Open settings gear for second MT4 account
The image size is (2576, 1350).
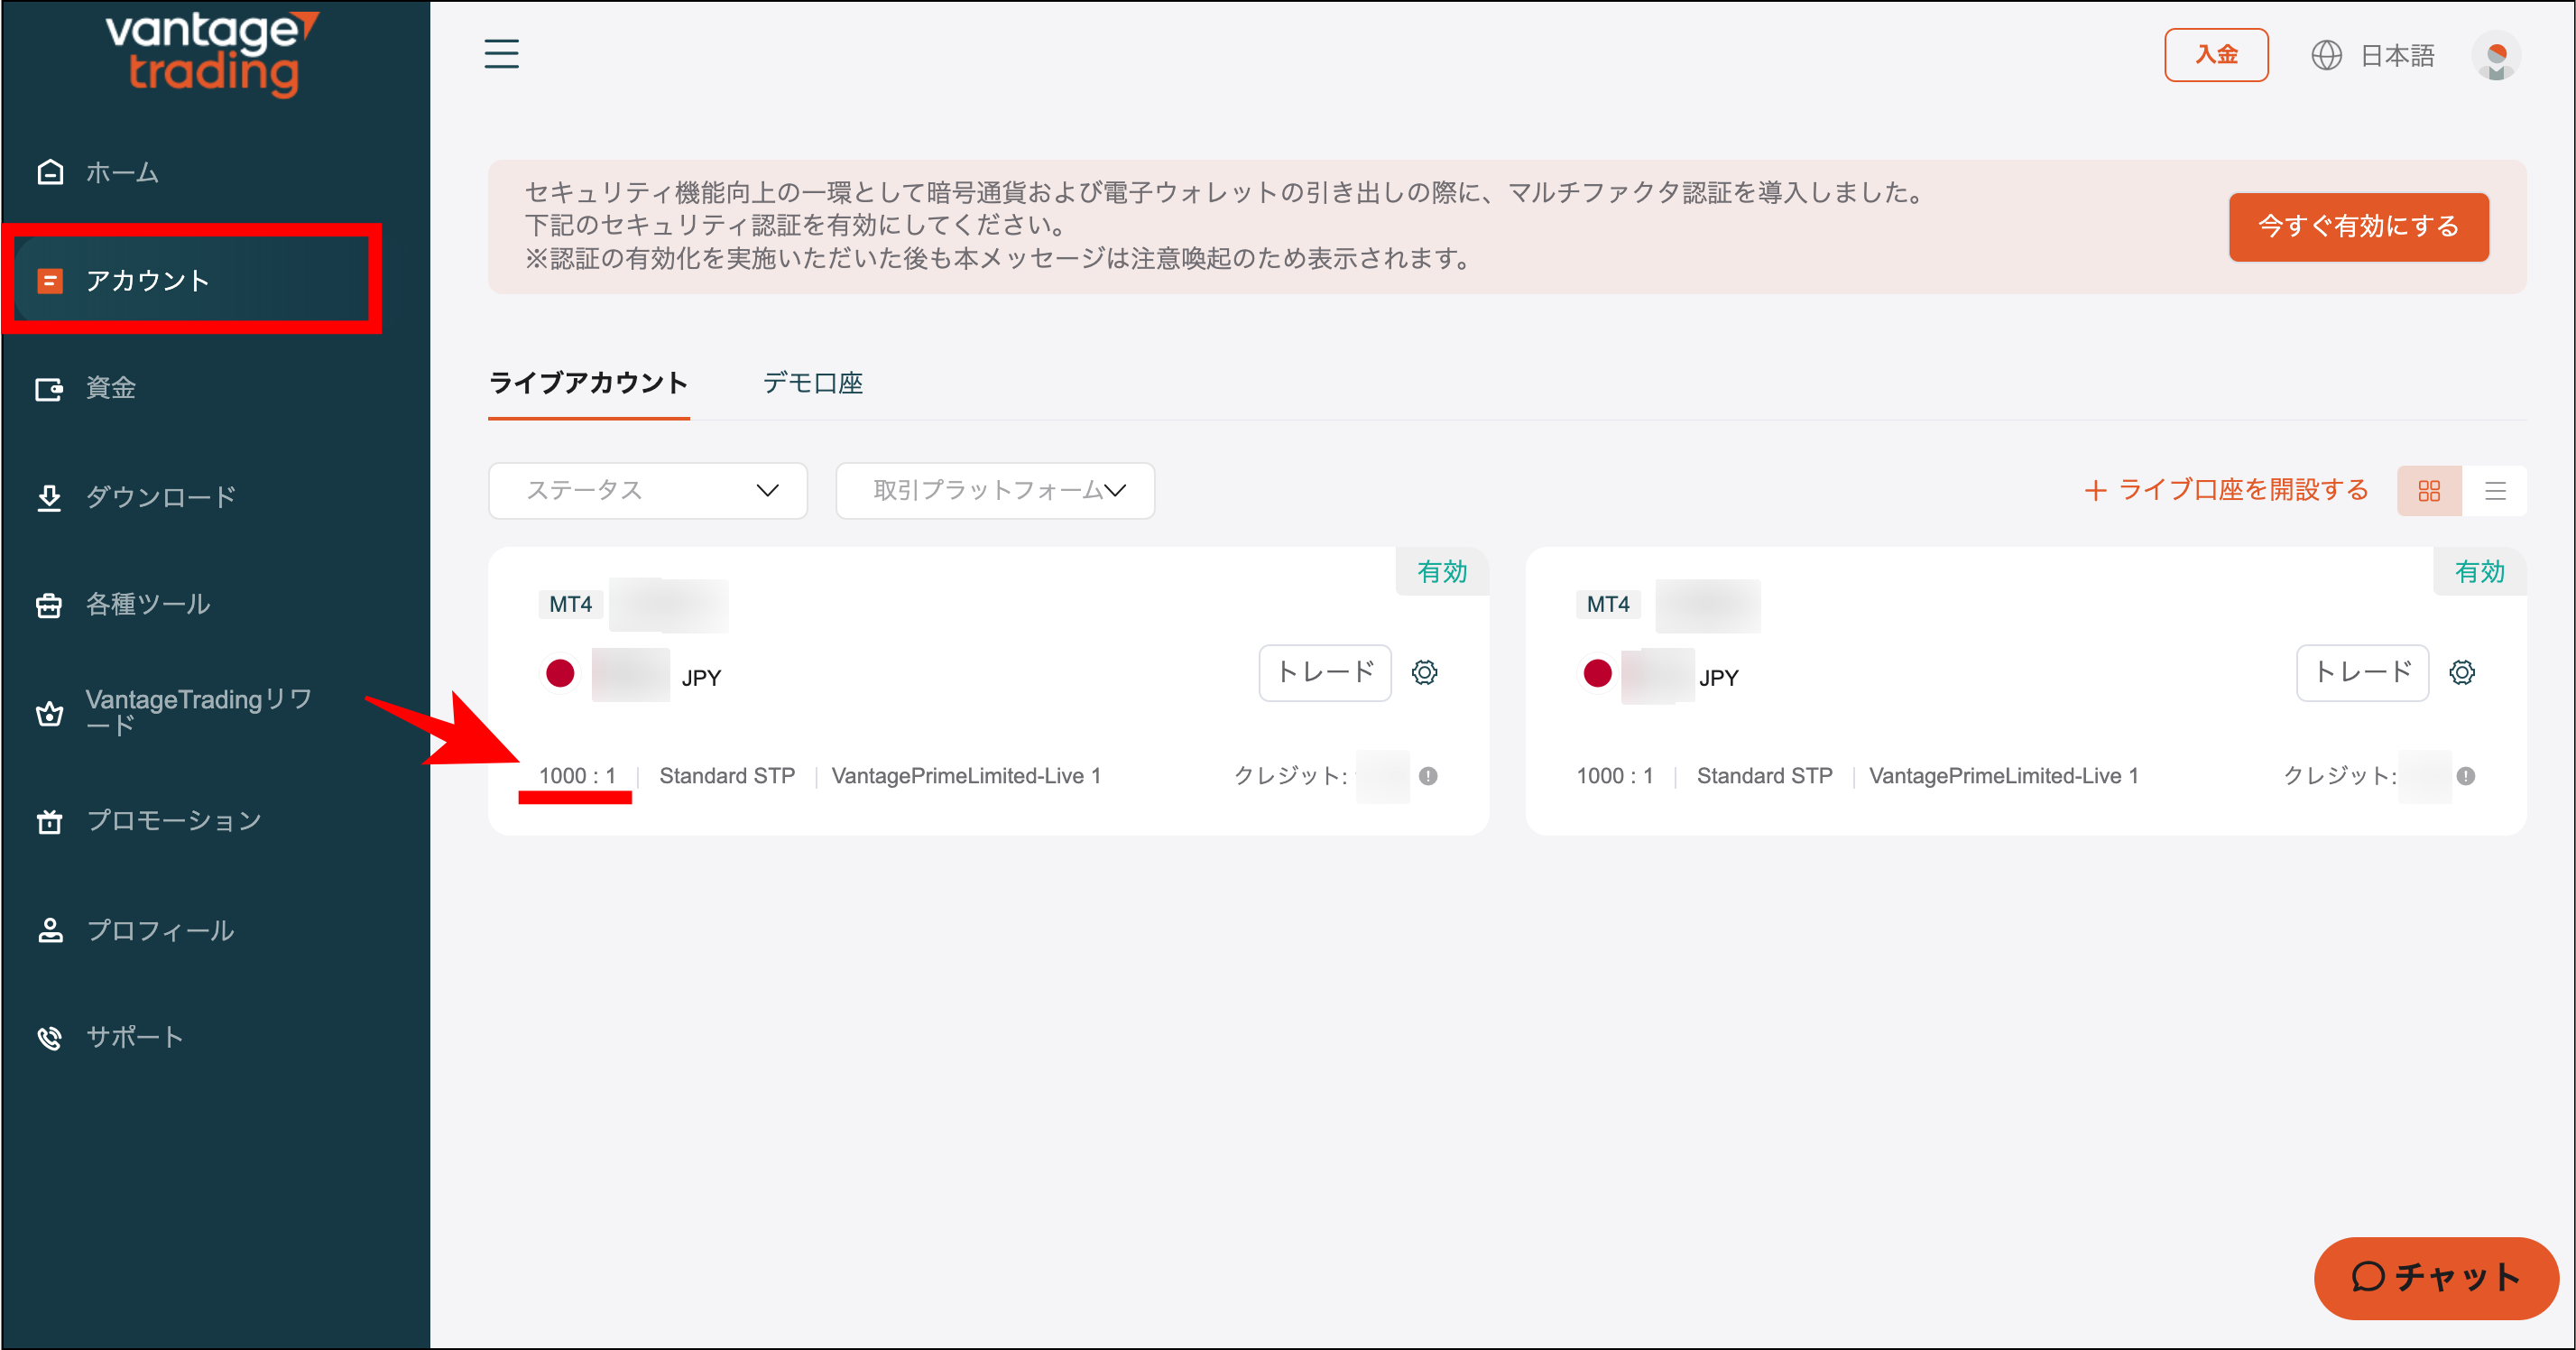click(2461, 673)
